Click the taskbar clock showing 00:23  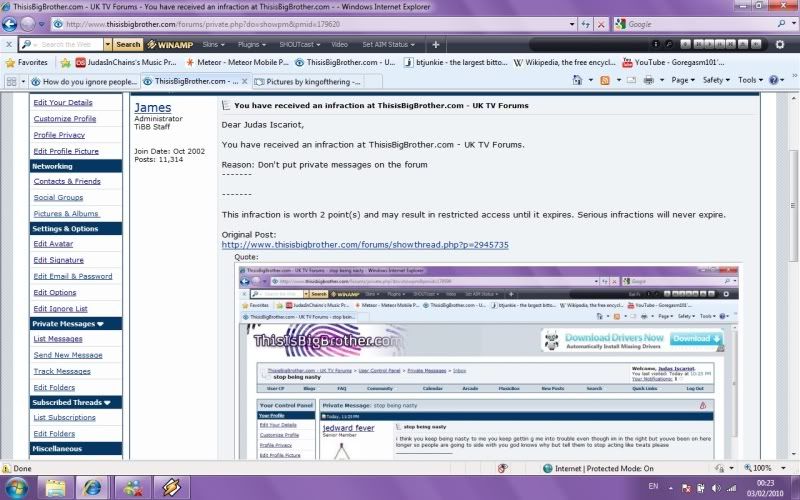coord(765,488)
